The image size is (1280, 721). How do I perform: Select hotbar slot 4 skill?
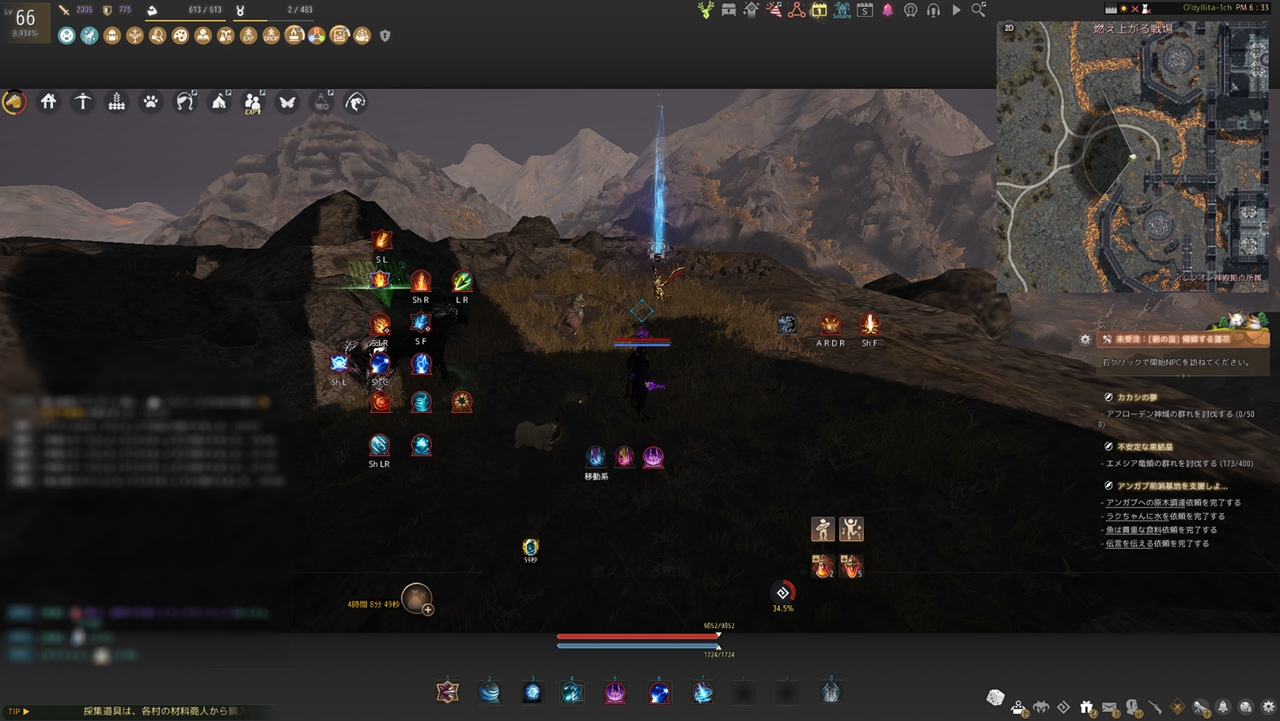tap(573, 691)
